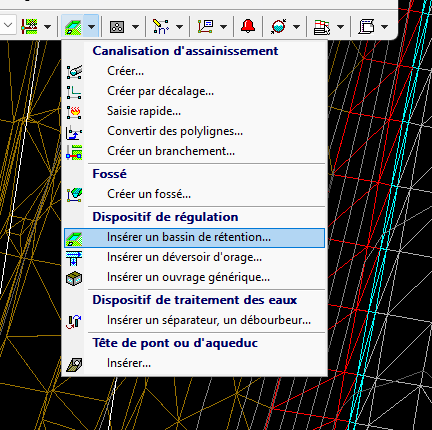Open dropdown arrow beside red circle icon
This screenshot has width=432, height=430.
click(x=296, y=27)
